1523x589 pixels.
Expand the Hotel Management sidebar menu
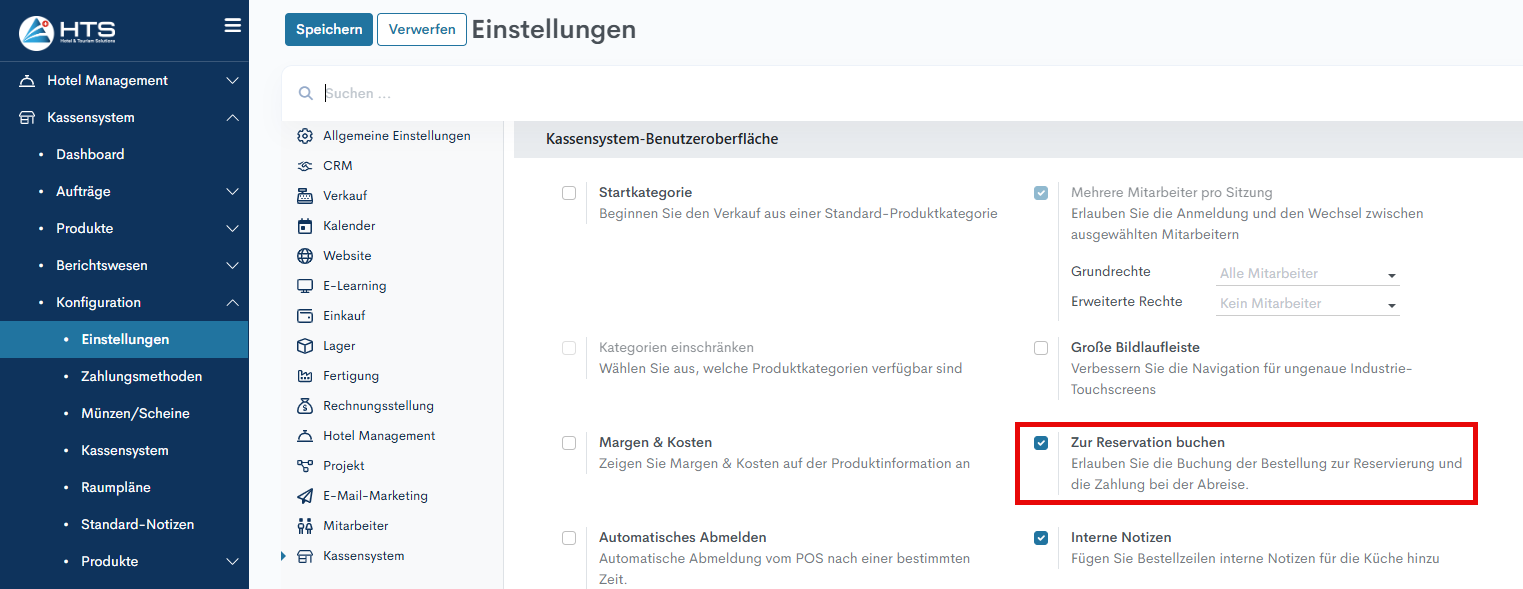[x=124, y=81]
